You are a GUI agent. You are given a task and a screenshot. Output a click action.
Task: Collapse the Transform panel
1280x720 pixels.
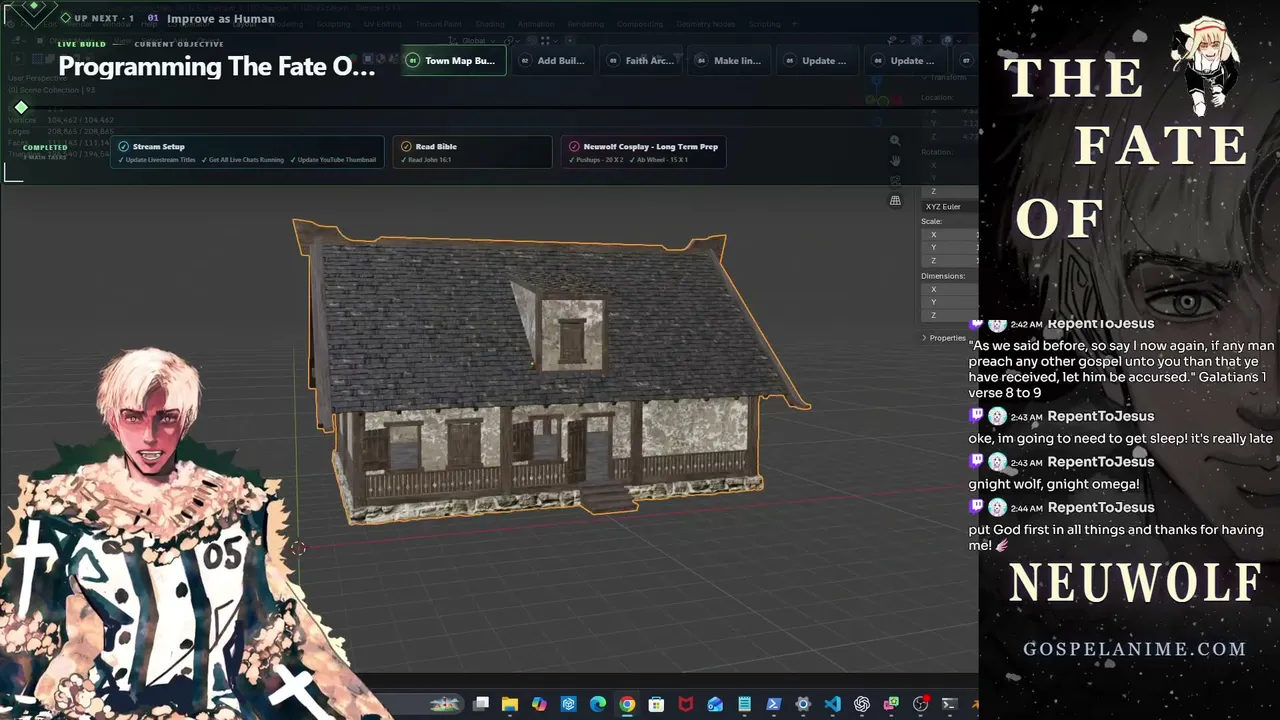(944, 77)
